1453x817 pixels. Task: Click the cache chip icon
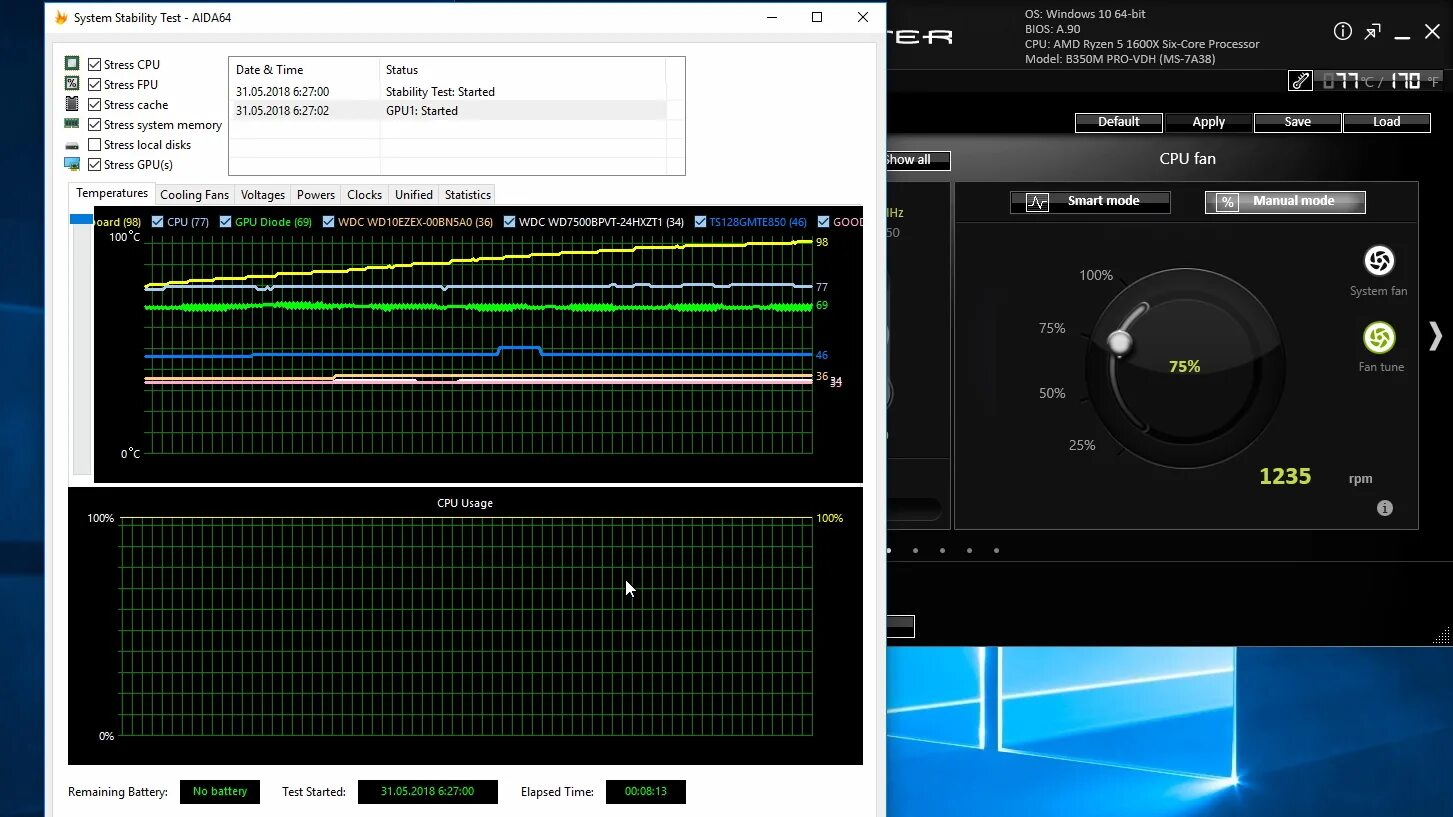pos(72,104)
